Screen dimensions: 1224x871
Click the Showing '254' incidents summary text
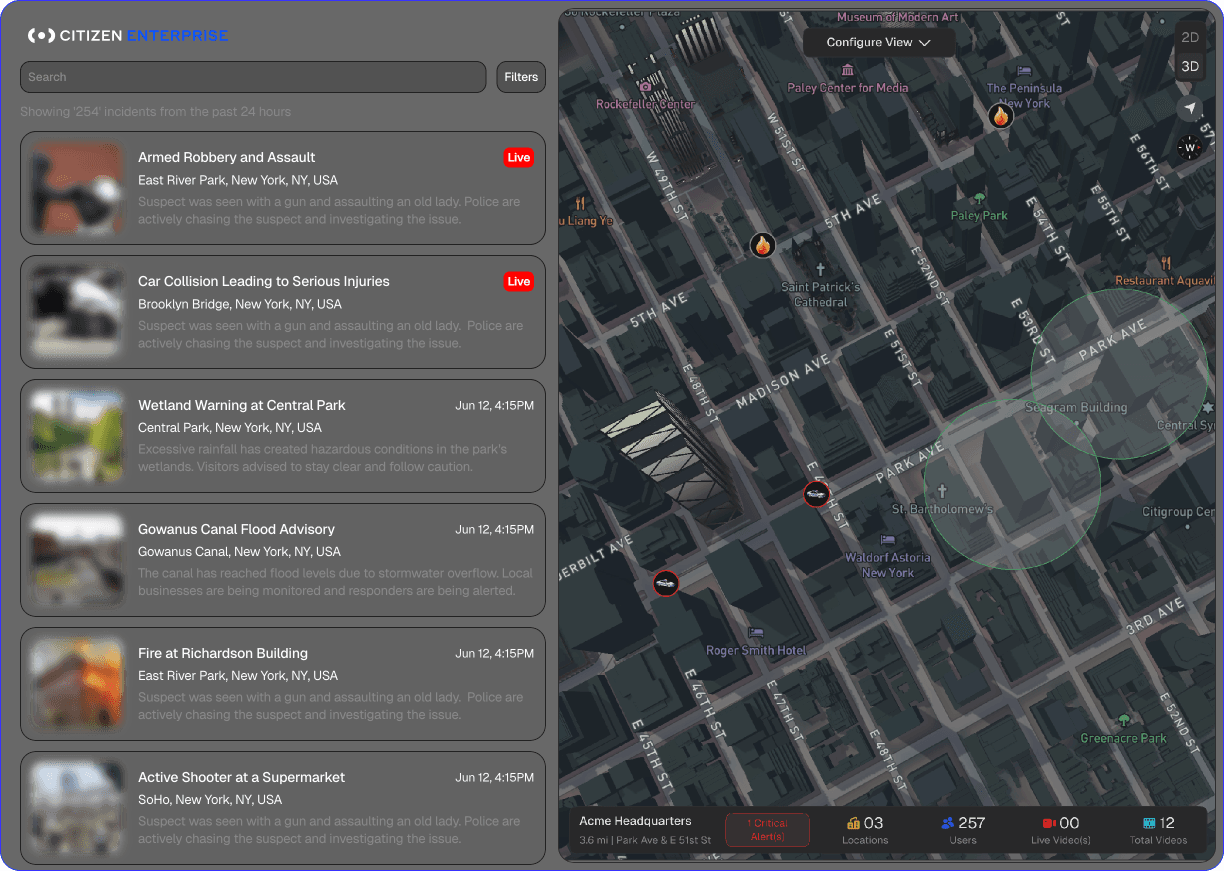[x=155, y=112]
